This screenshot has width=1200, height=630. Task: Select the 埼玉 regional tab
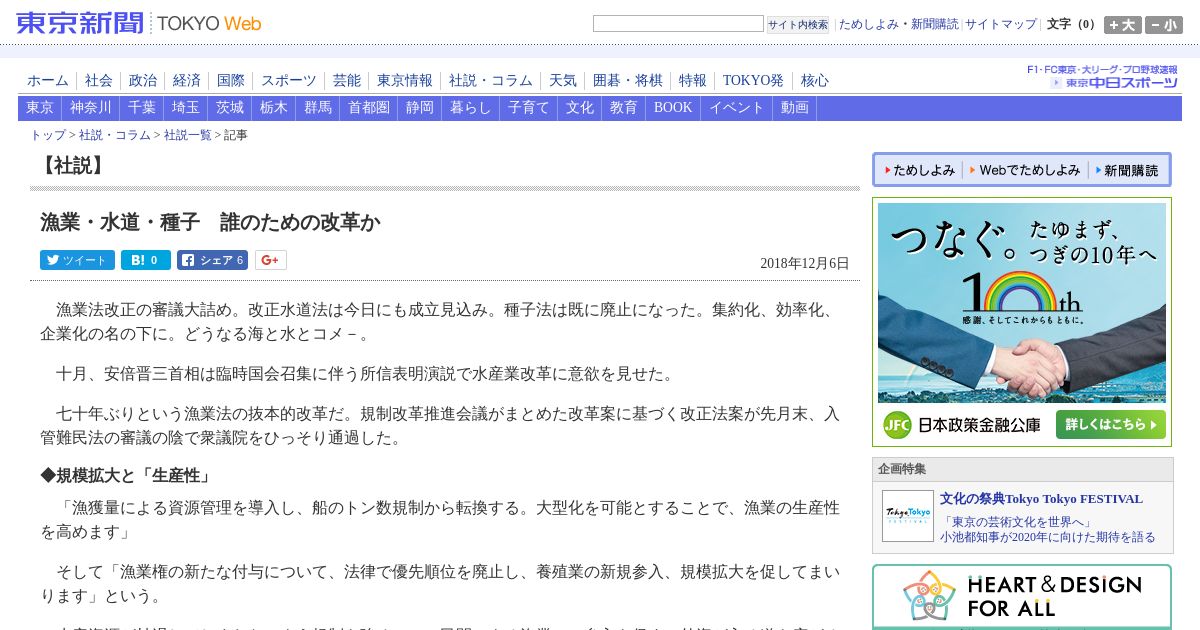click(x=186, y=108)
